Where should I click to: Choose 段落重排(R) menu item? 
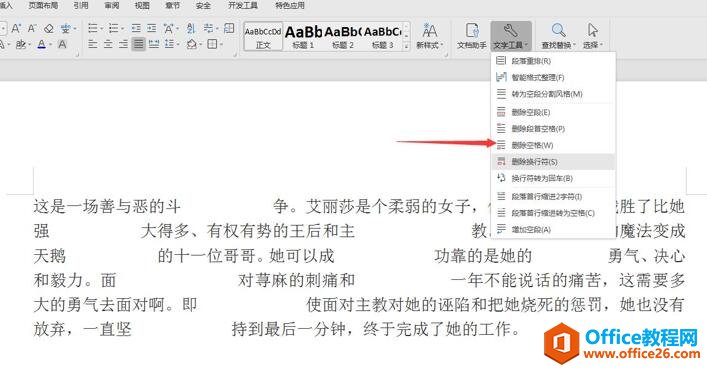pyautogui.click(x=553, y=60)
